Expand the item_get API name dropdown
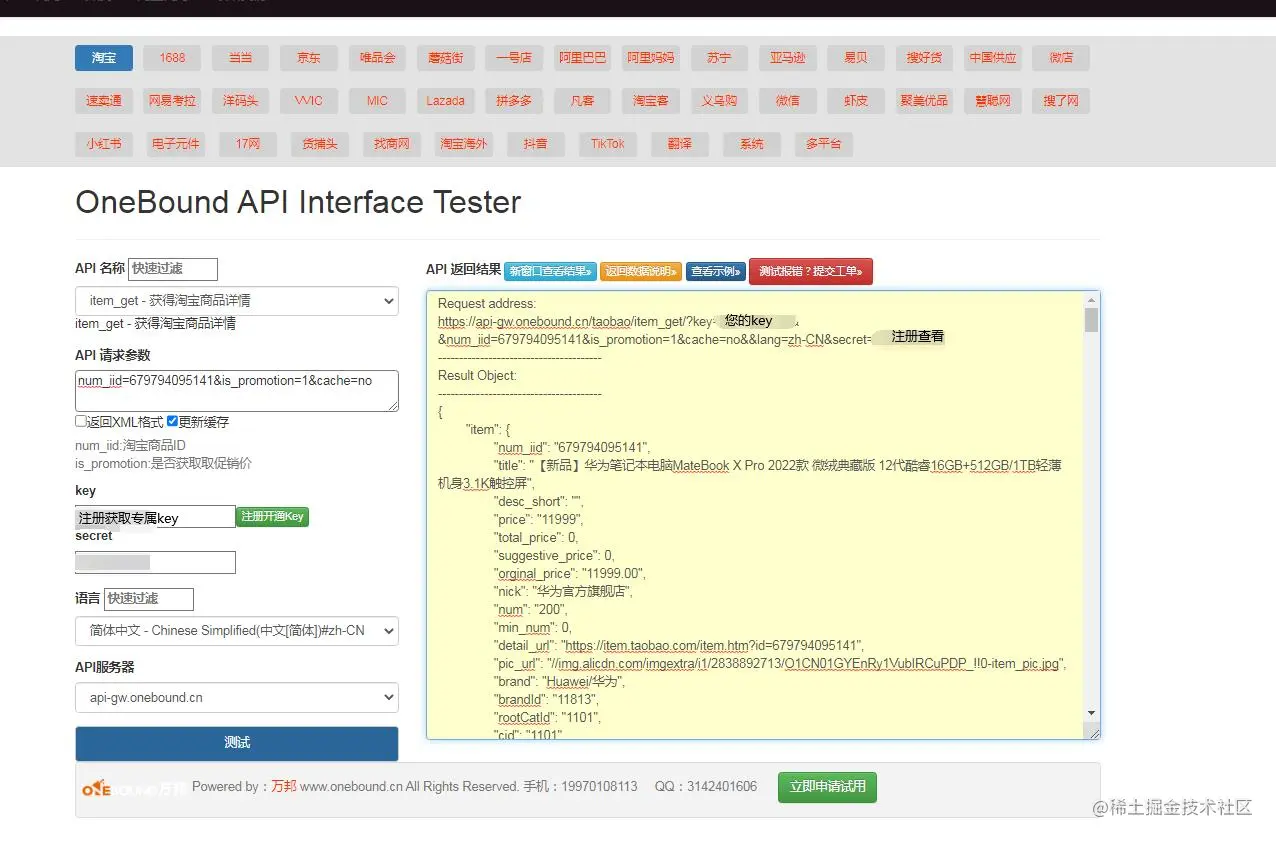Screen dimensions: 1276x841 click(x=237, y=300)
